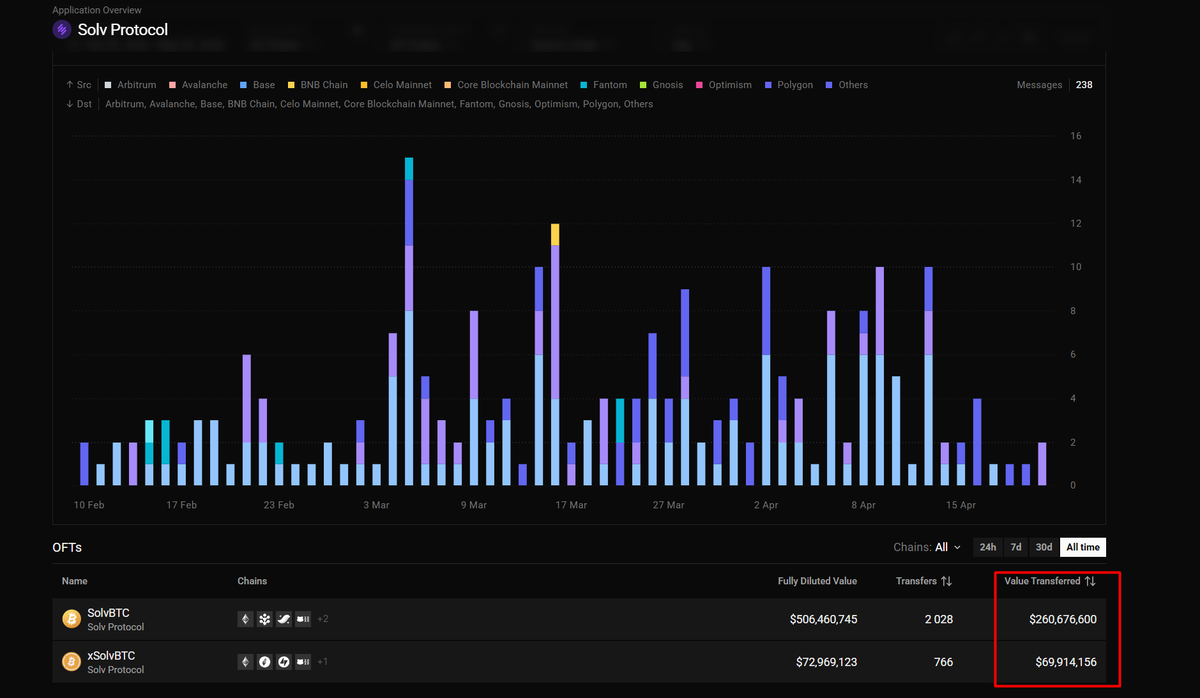Toggle the Celo Mainnet series in the legend
The image size is (1200, 698).
click(x=396, y=85)
